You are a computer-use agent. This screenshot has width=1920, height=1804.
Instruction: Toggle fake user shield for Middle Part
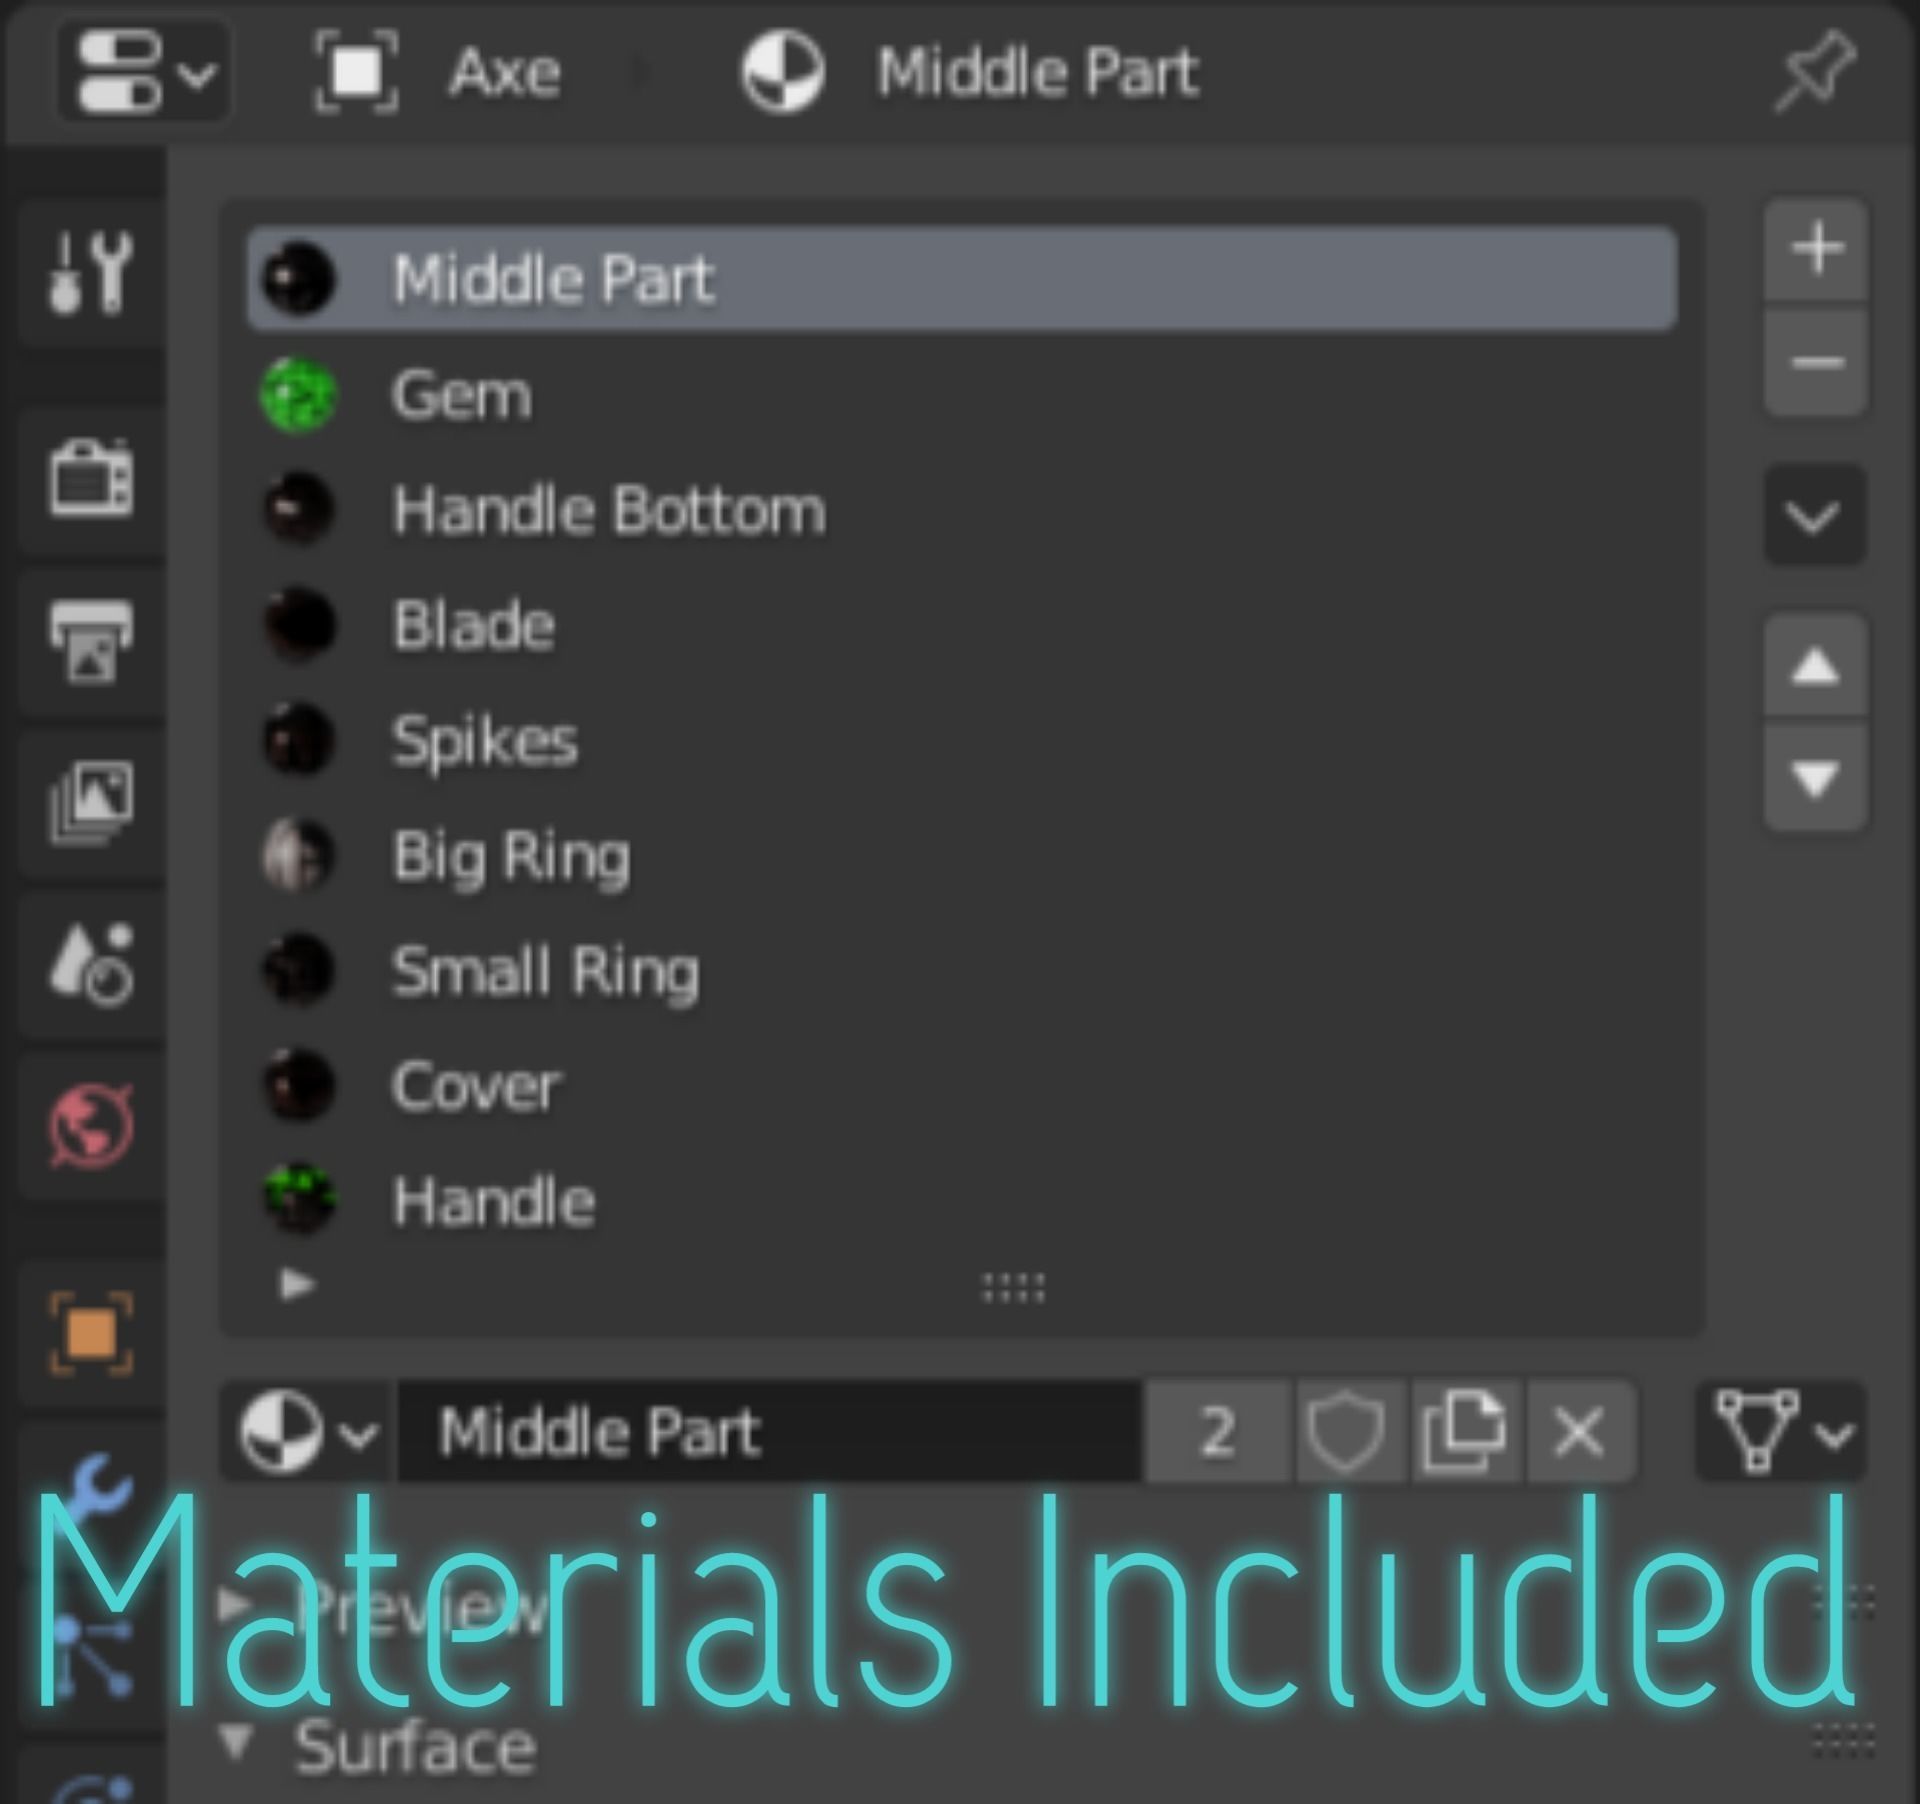click(x=1346, y=1432)
